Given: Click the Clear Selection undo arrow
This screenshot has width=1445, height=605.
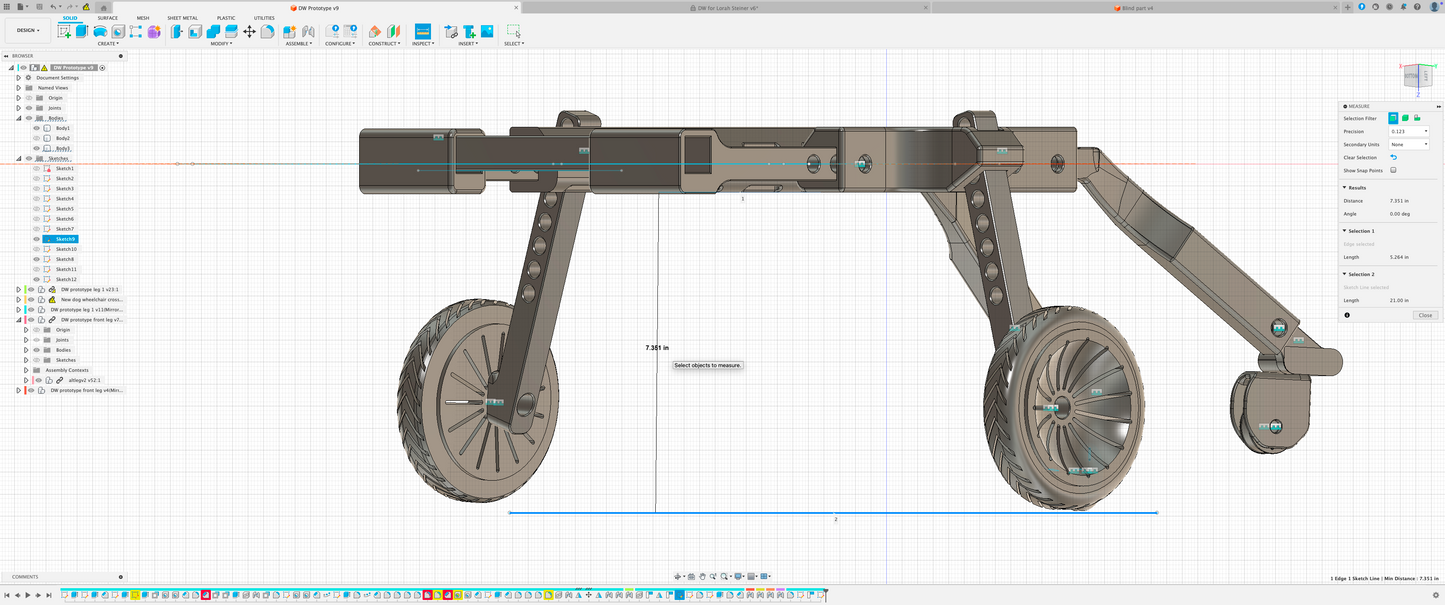Looking at the screenshot, I should pos(1394,158).
